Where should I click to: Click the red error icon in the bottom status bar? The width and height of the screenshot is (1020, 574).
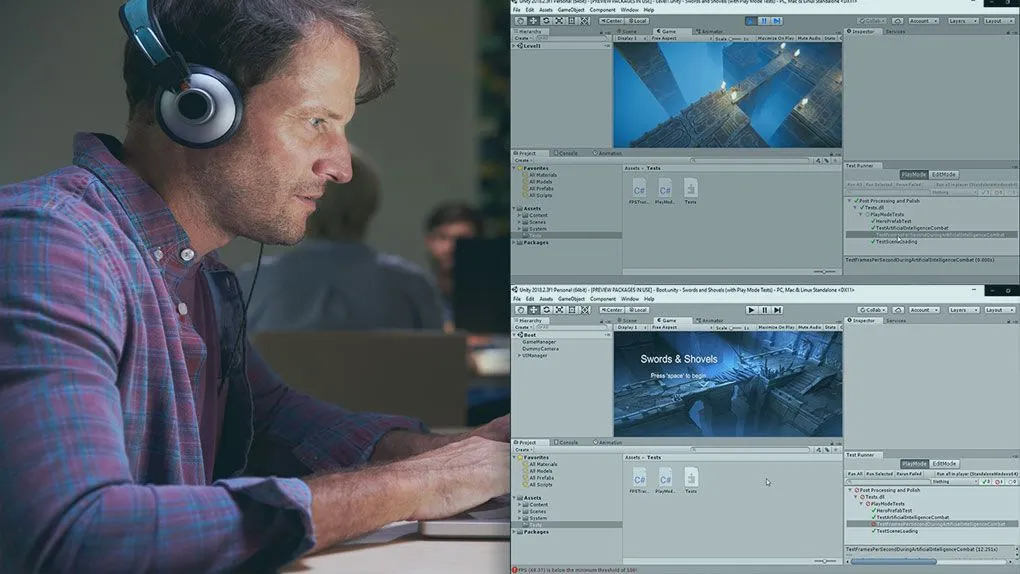pyautogui.click(x=516, y=569)
